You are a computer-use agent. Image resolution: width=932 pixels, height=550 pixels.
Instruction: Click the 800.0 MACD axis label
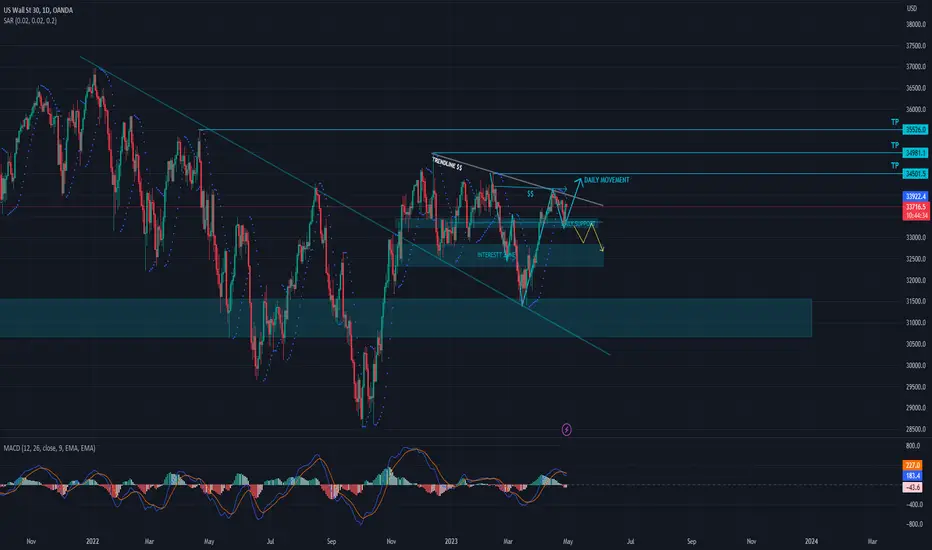[914, 445]
